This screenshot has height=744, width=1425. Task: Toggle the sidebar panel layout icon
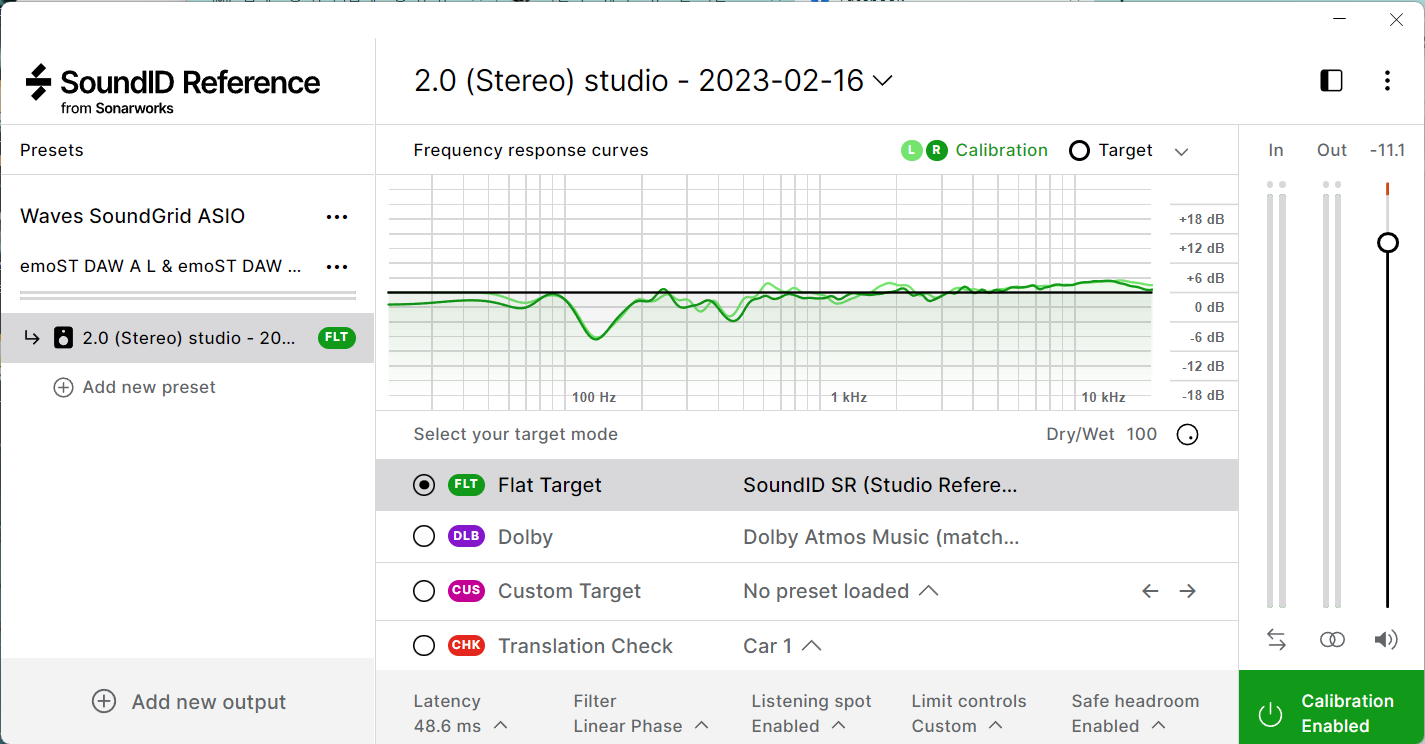tap(1331, 81)
